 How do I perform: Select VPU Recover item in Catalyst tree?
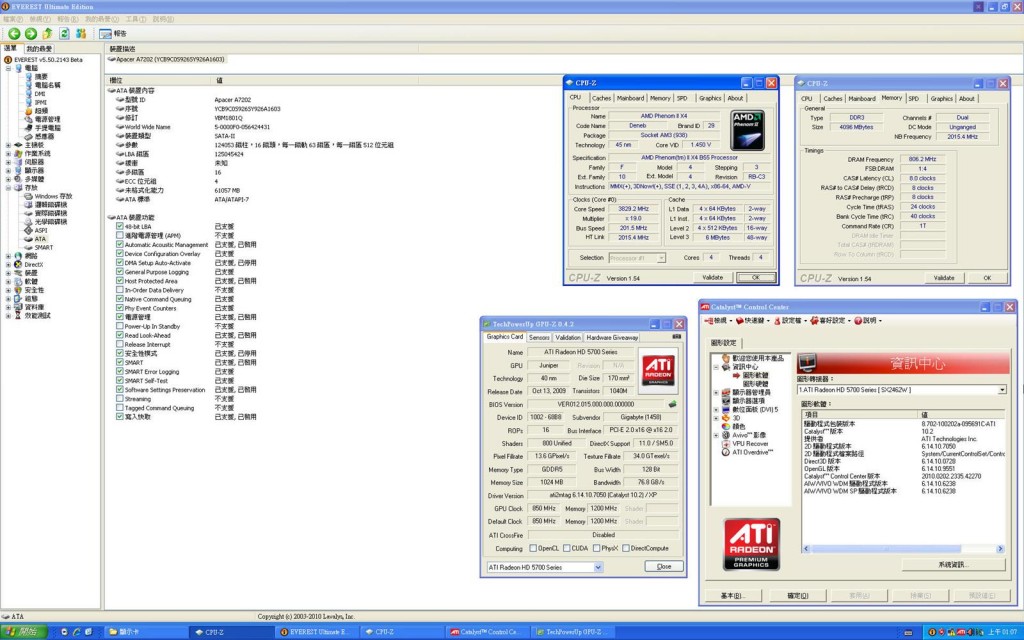(x=750, y=443)
